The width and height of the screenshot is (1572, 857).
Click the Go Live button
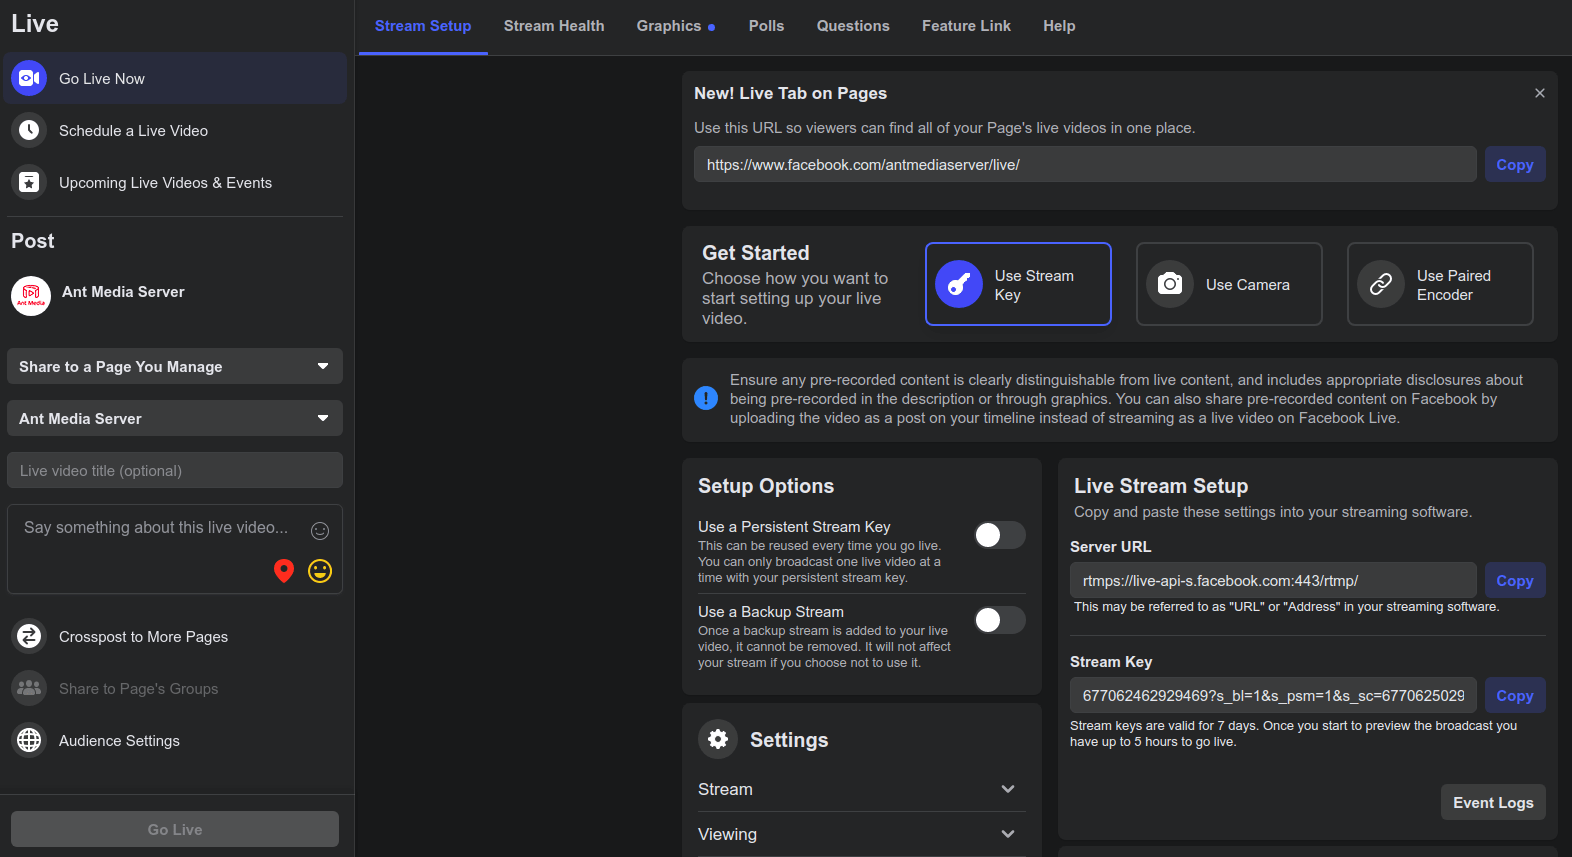coord(175,829)
